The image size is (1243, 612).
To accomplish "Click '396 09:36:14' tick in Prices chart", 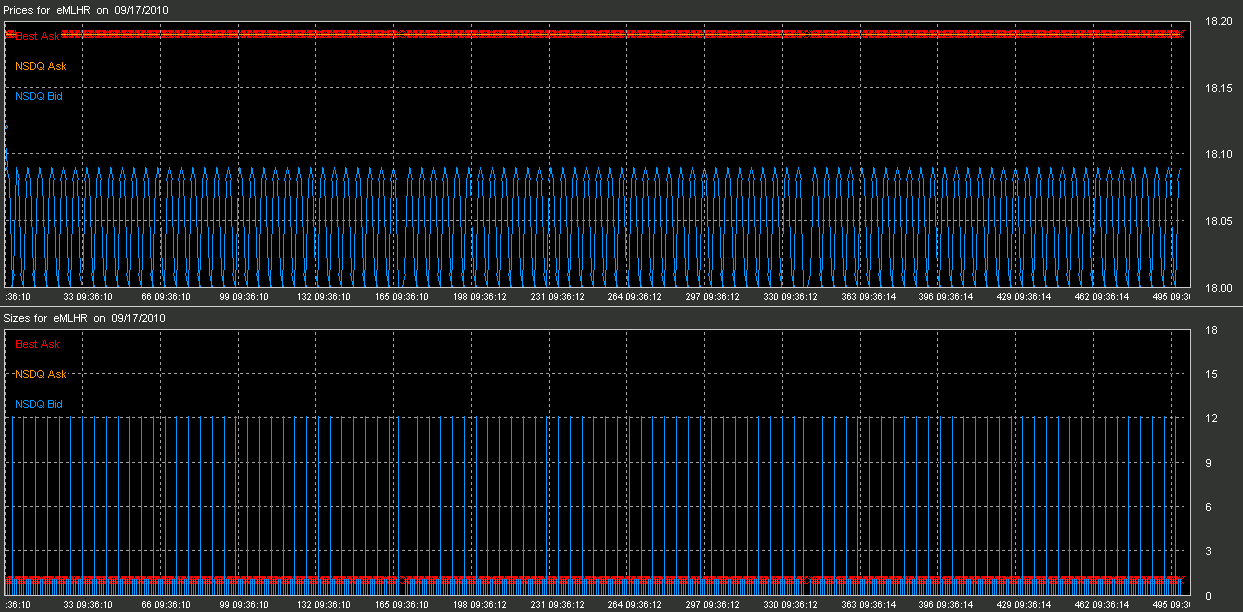I will (945, 297).
